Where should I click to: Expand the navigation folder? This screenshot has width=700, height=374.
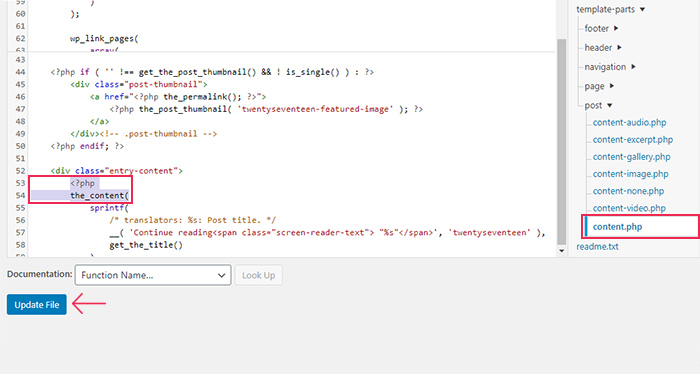click(610, 67)
